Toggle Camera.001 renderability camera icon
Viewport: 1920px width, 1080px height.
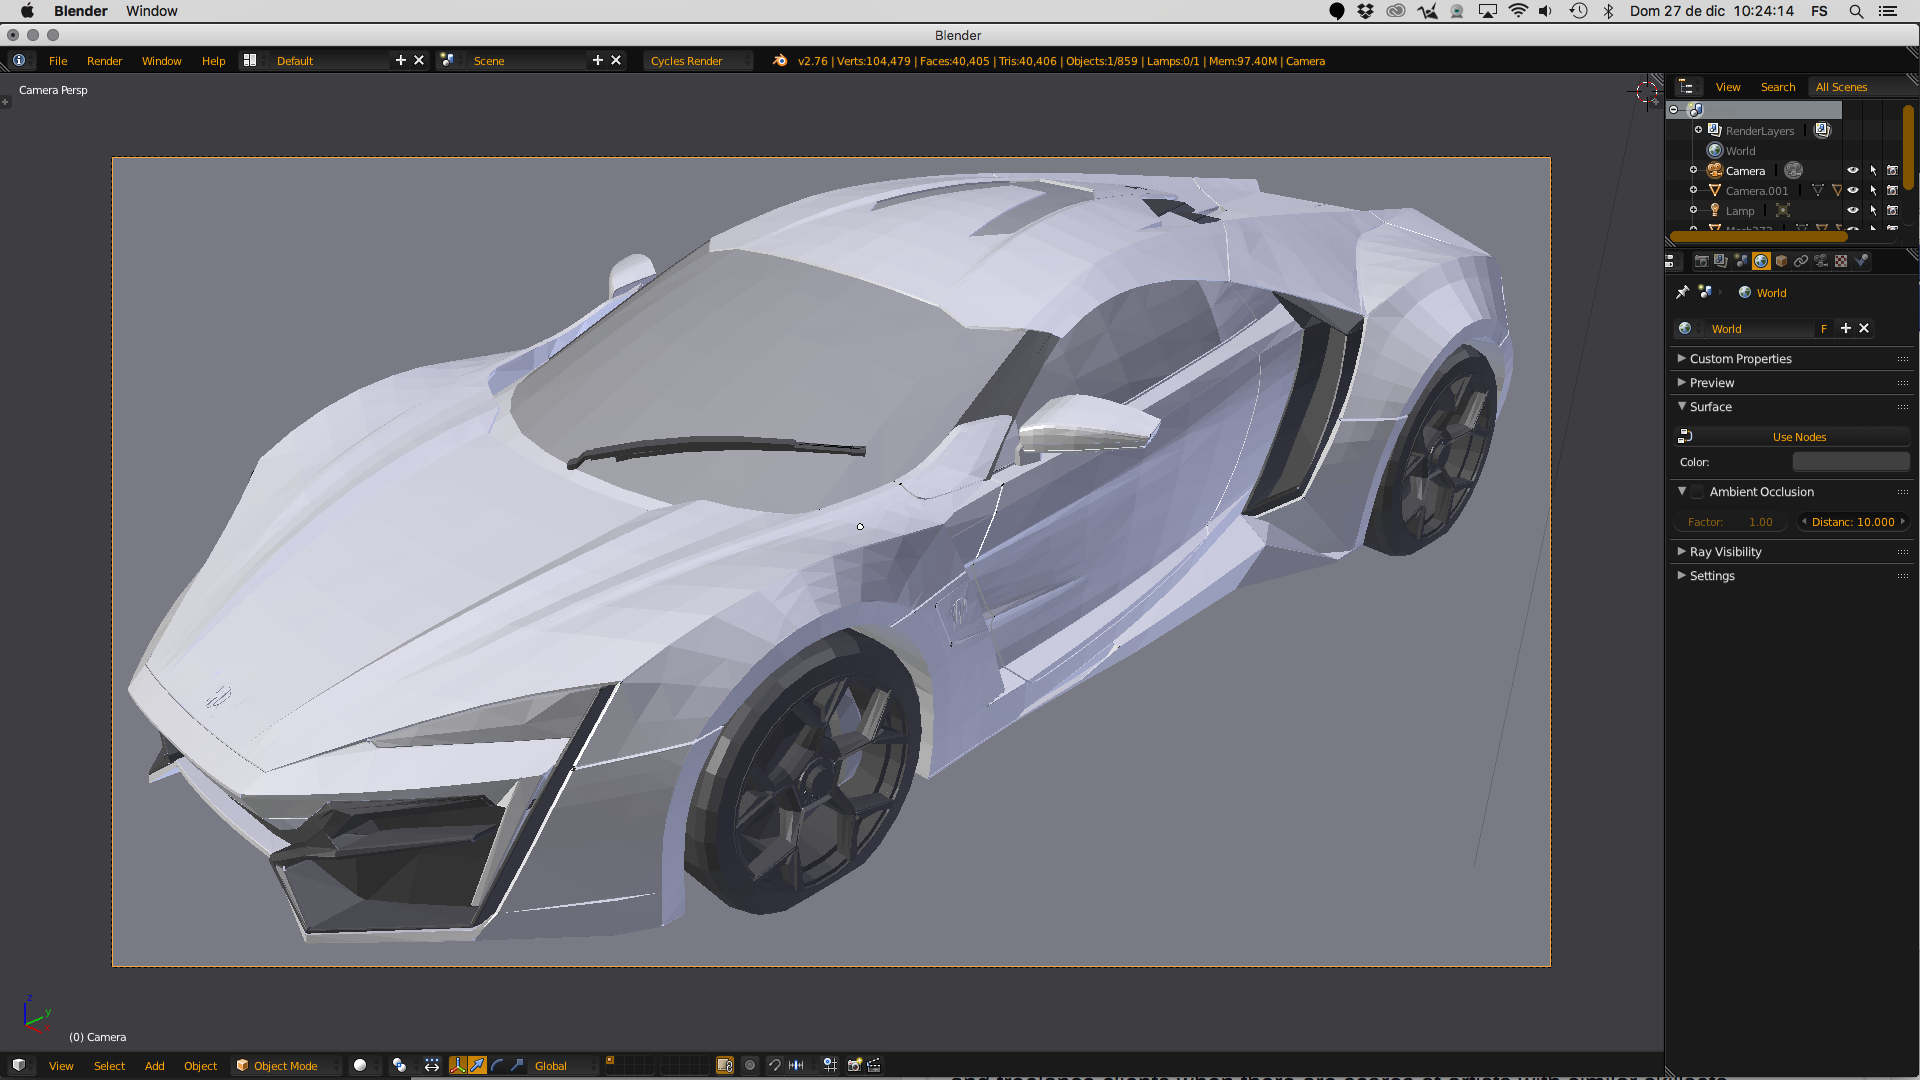point(1892,190)
